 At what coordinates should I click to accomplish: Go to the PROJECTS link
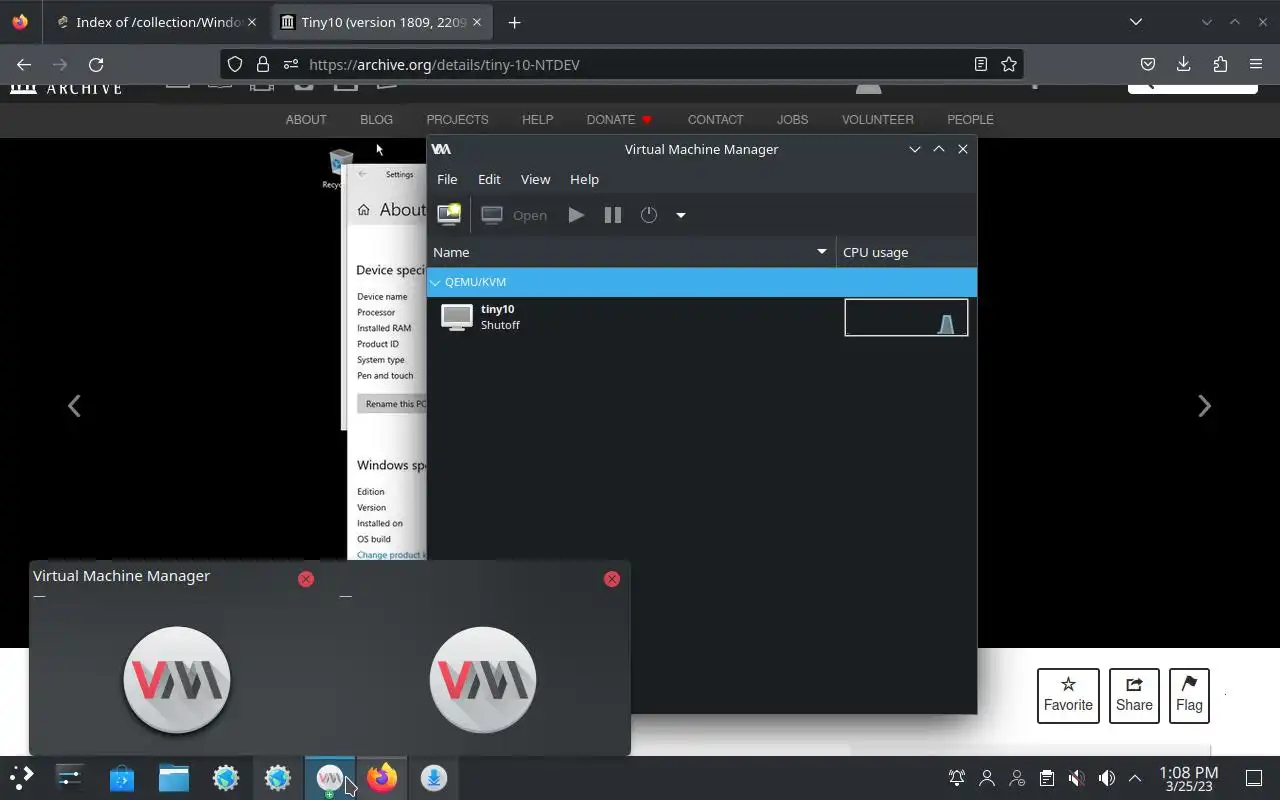click(x=457, y=119)
